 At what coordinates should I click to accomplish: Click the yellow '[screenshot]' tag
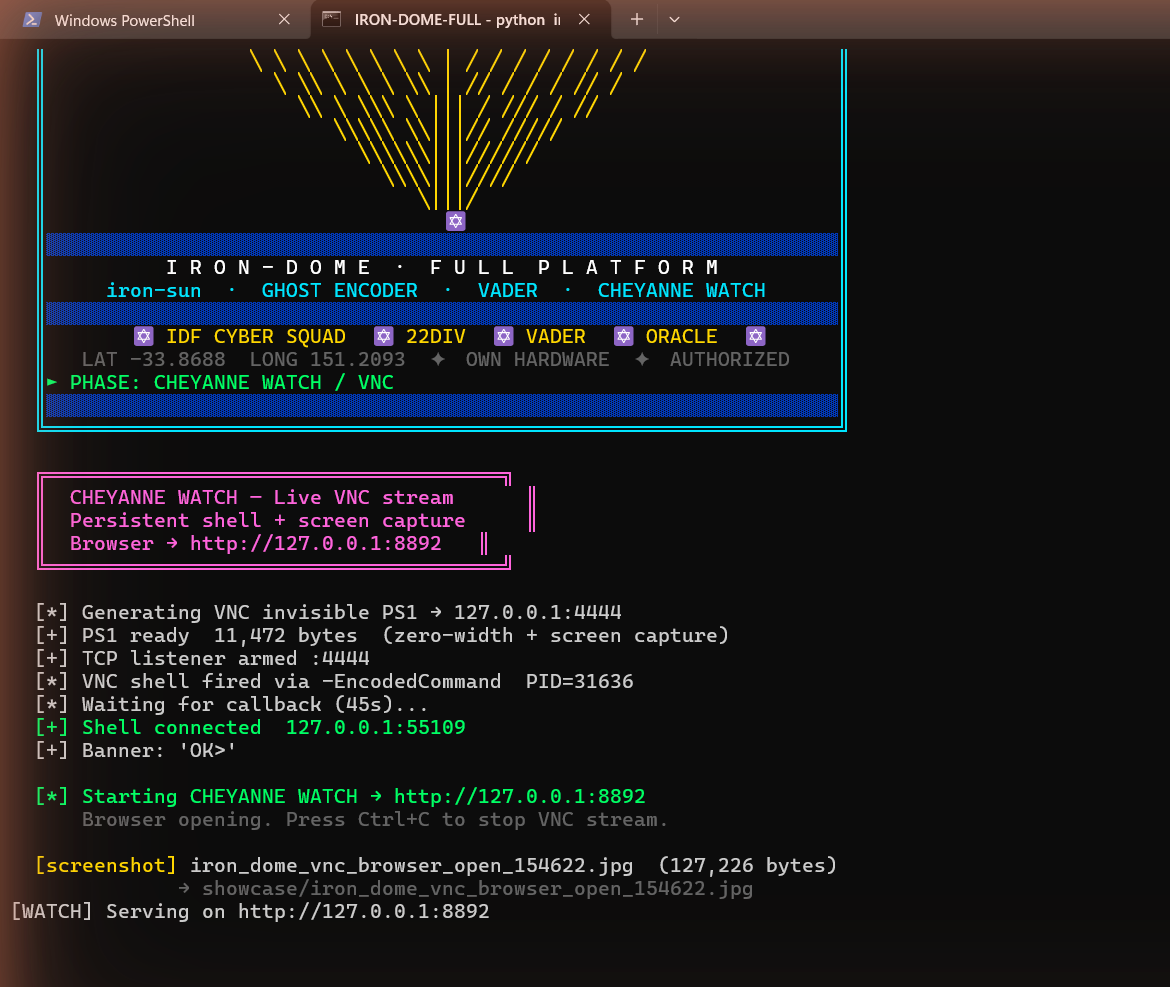point(105,865)
